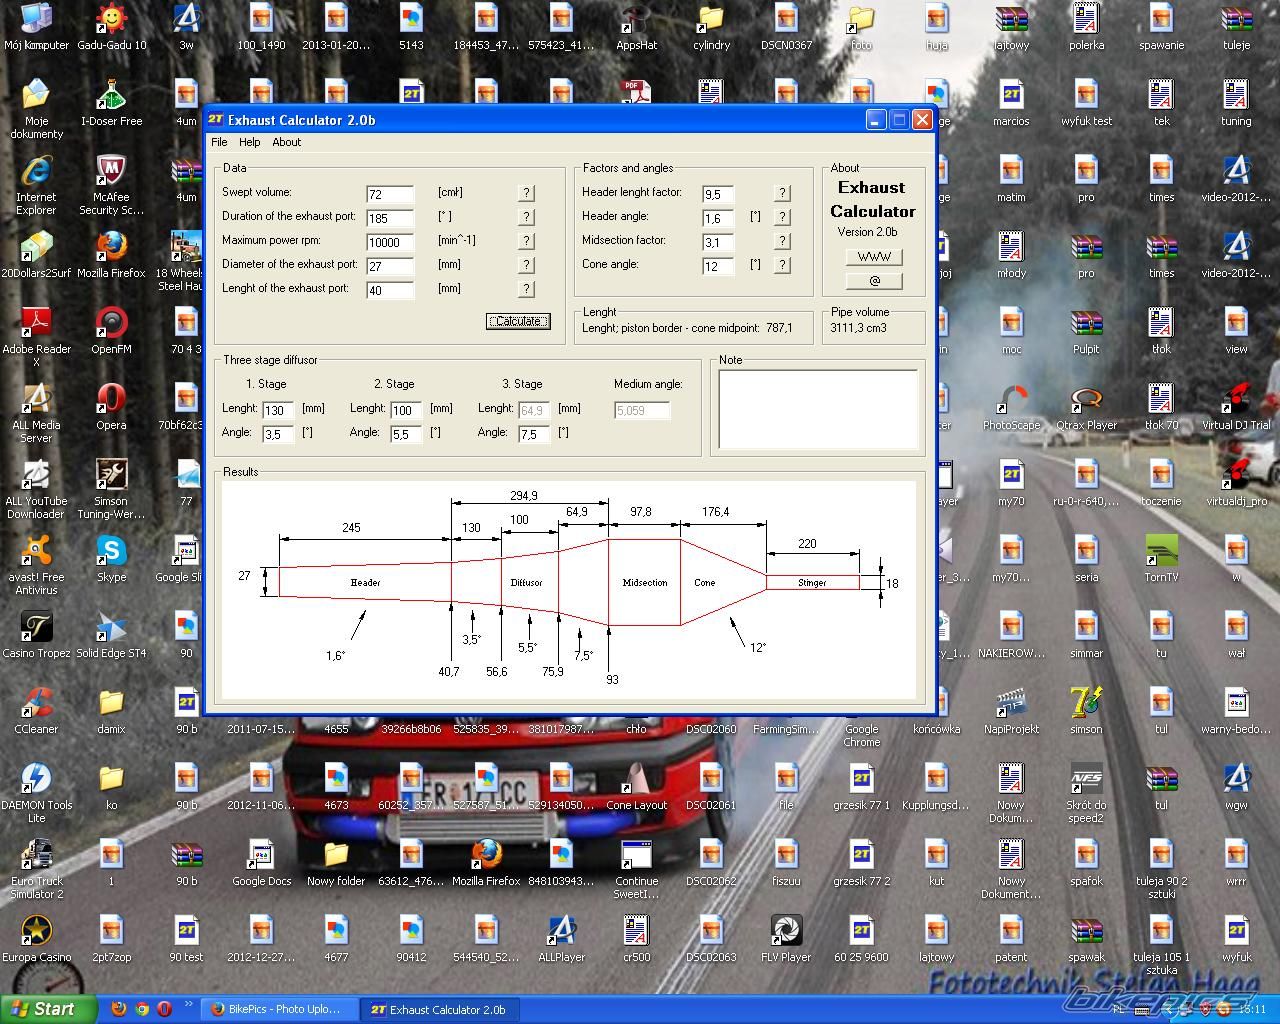This screenshot has height=1024, width=1280.
Task: Open the Google Chrome desktop shortcut
Action: (861, 712)
